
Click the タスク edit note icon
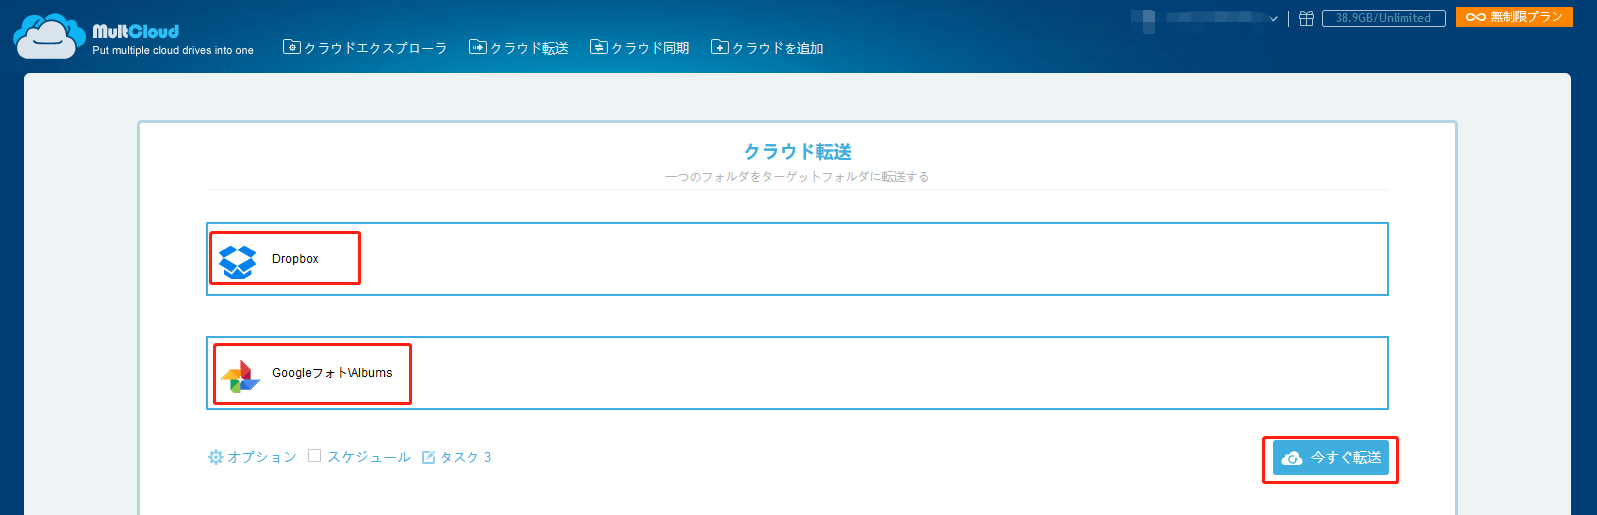coord(429,457)
